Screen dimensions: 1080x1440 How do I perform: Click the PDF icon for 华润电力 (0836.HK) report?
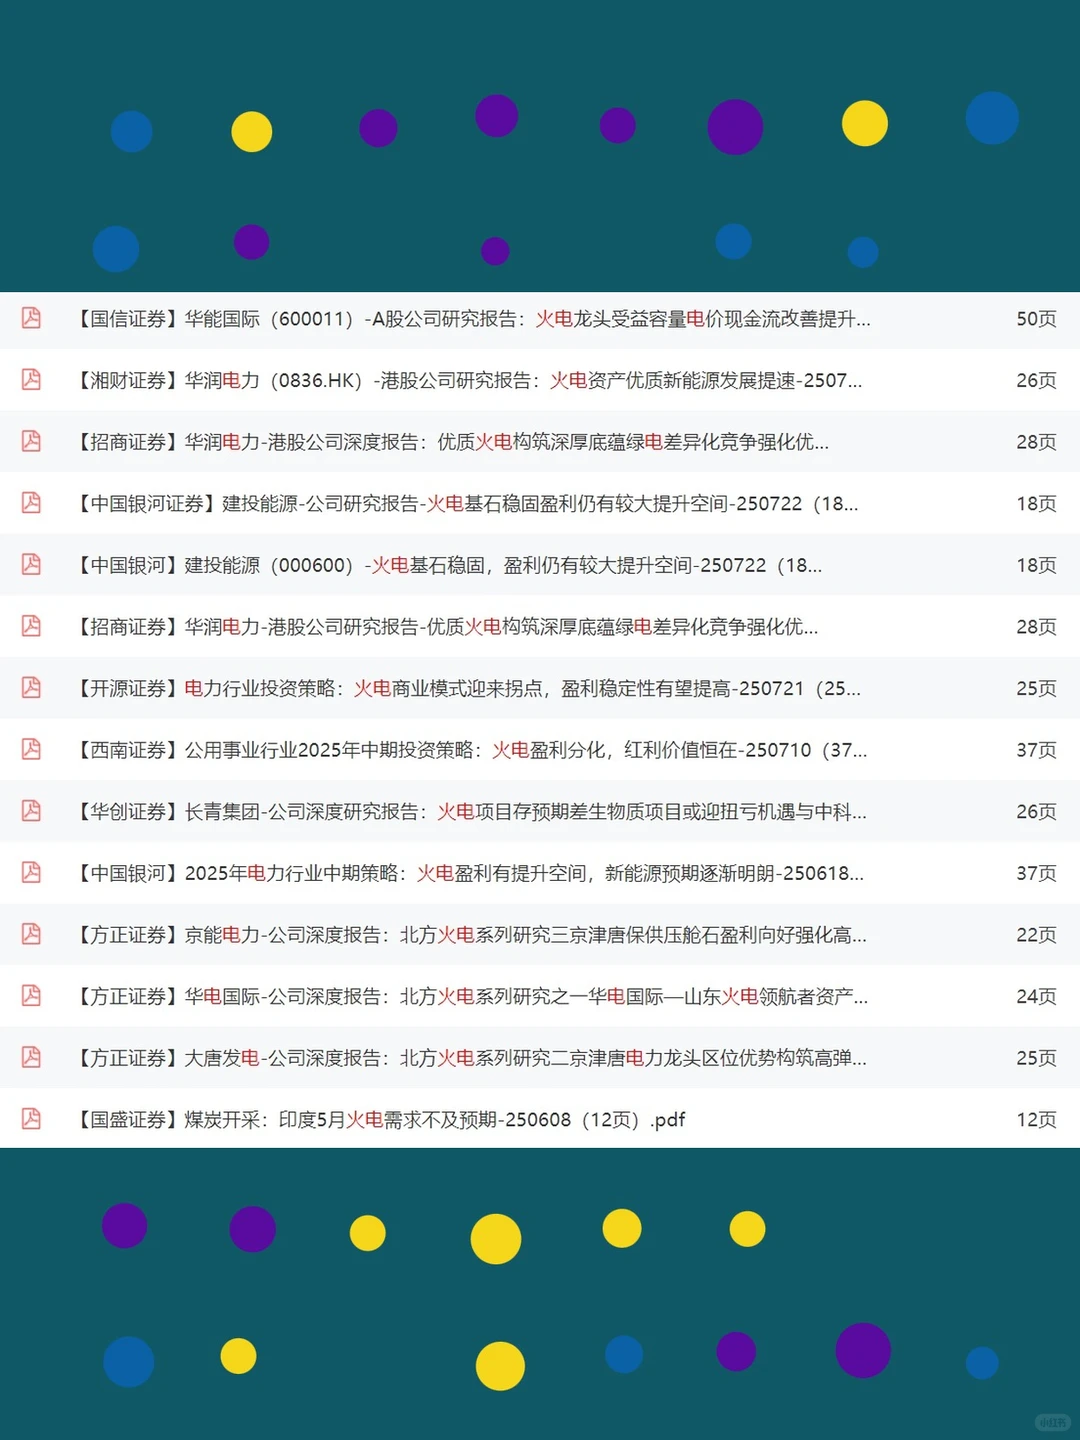point(31,381)
